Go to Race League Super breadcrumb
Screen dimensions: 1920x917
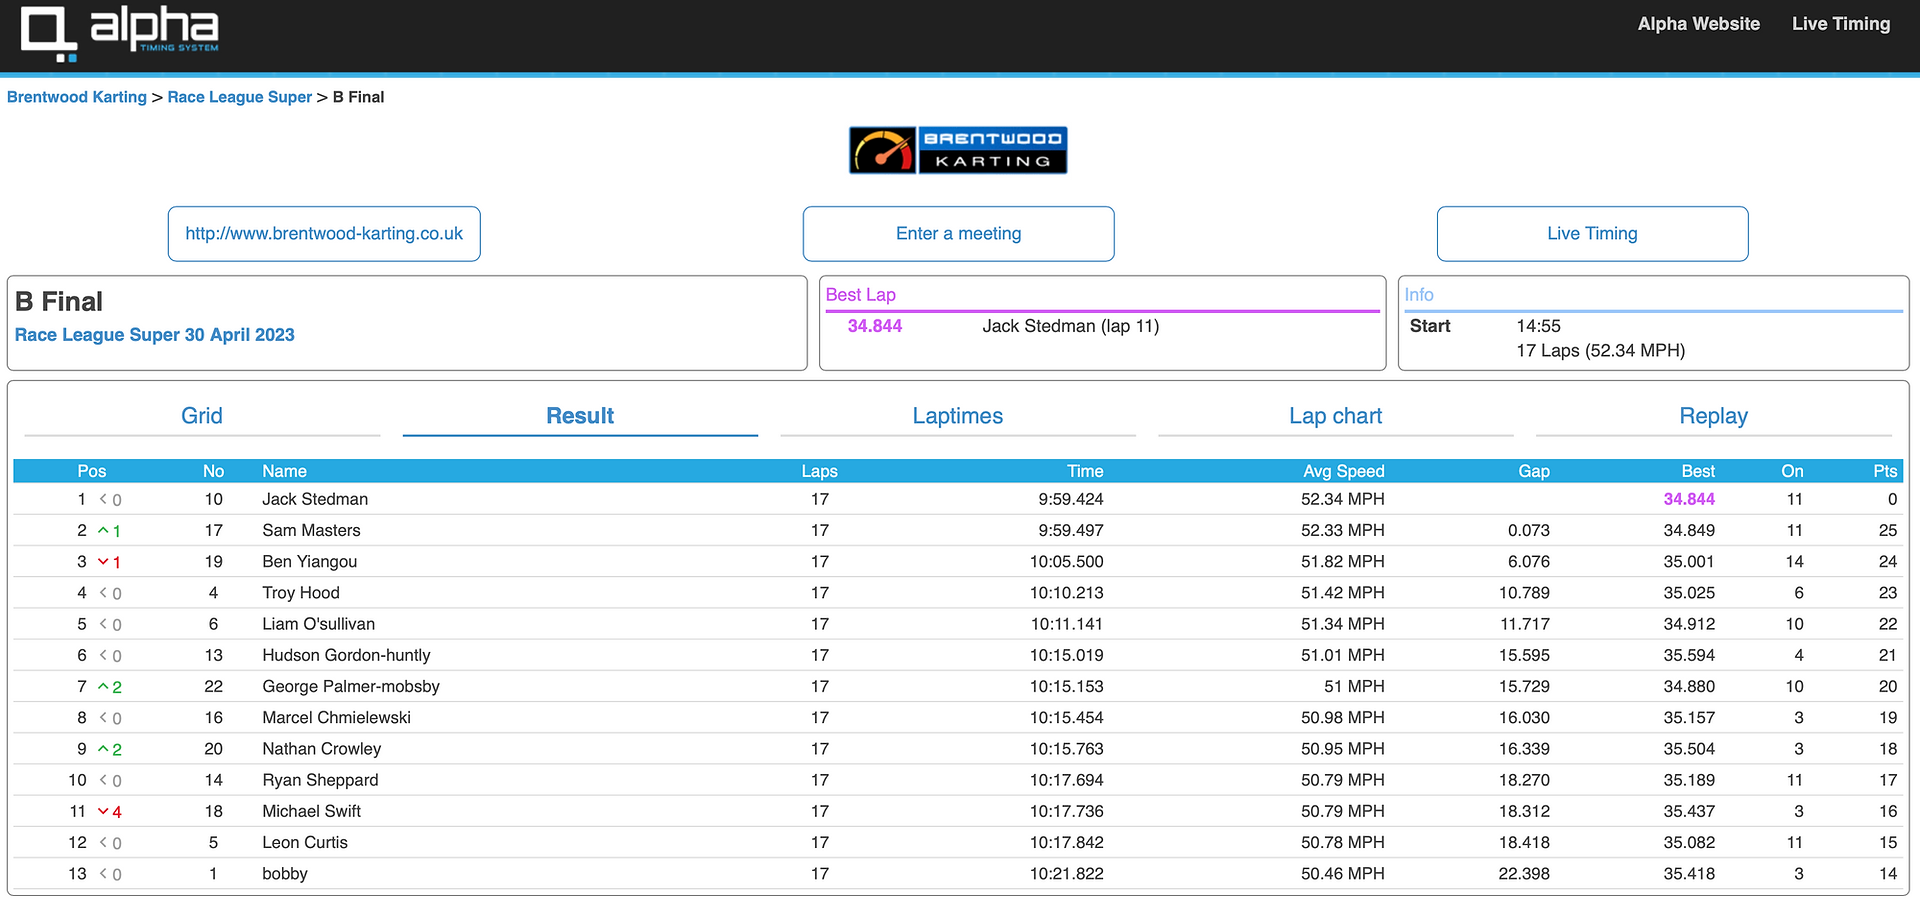[x=240, y=97]
